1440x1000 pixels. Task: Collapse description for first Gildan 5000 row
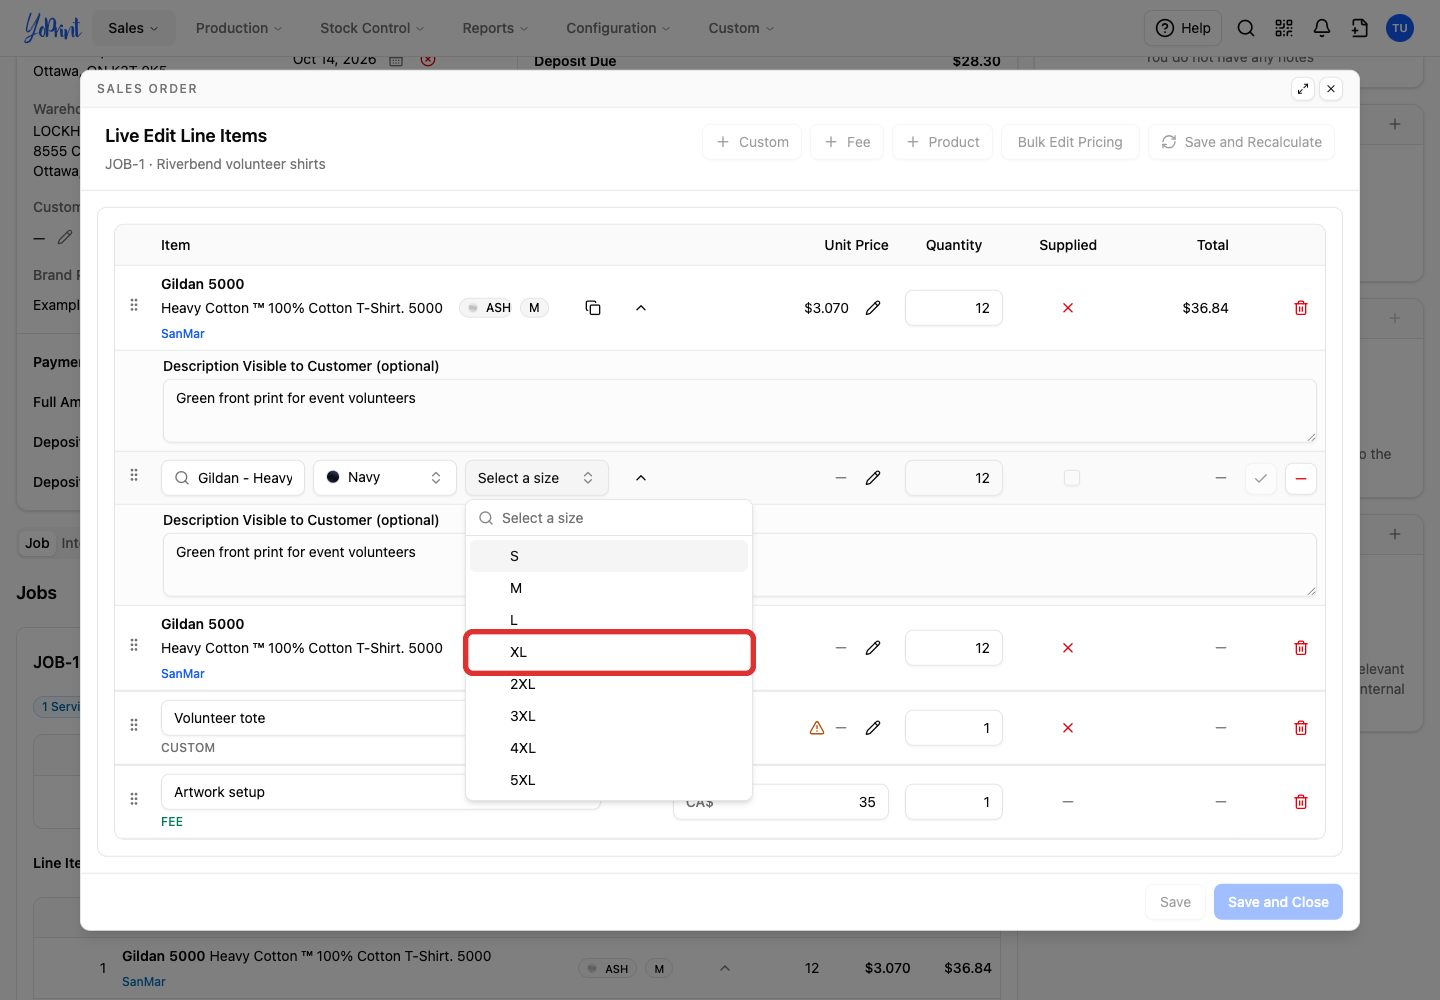click(641, 308)
